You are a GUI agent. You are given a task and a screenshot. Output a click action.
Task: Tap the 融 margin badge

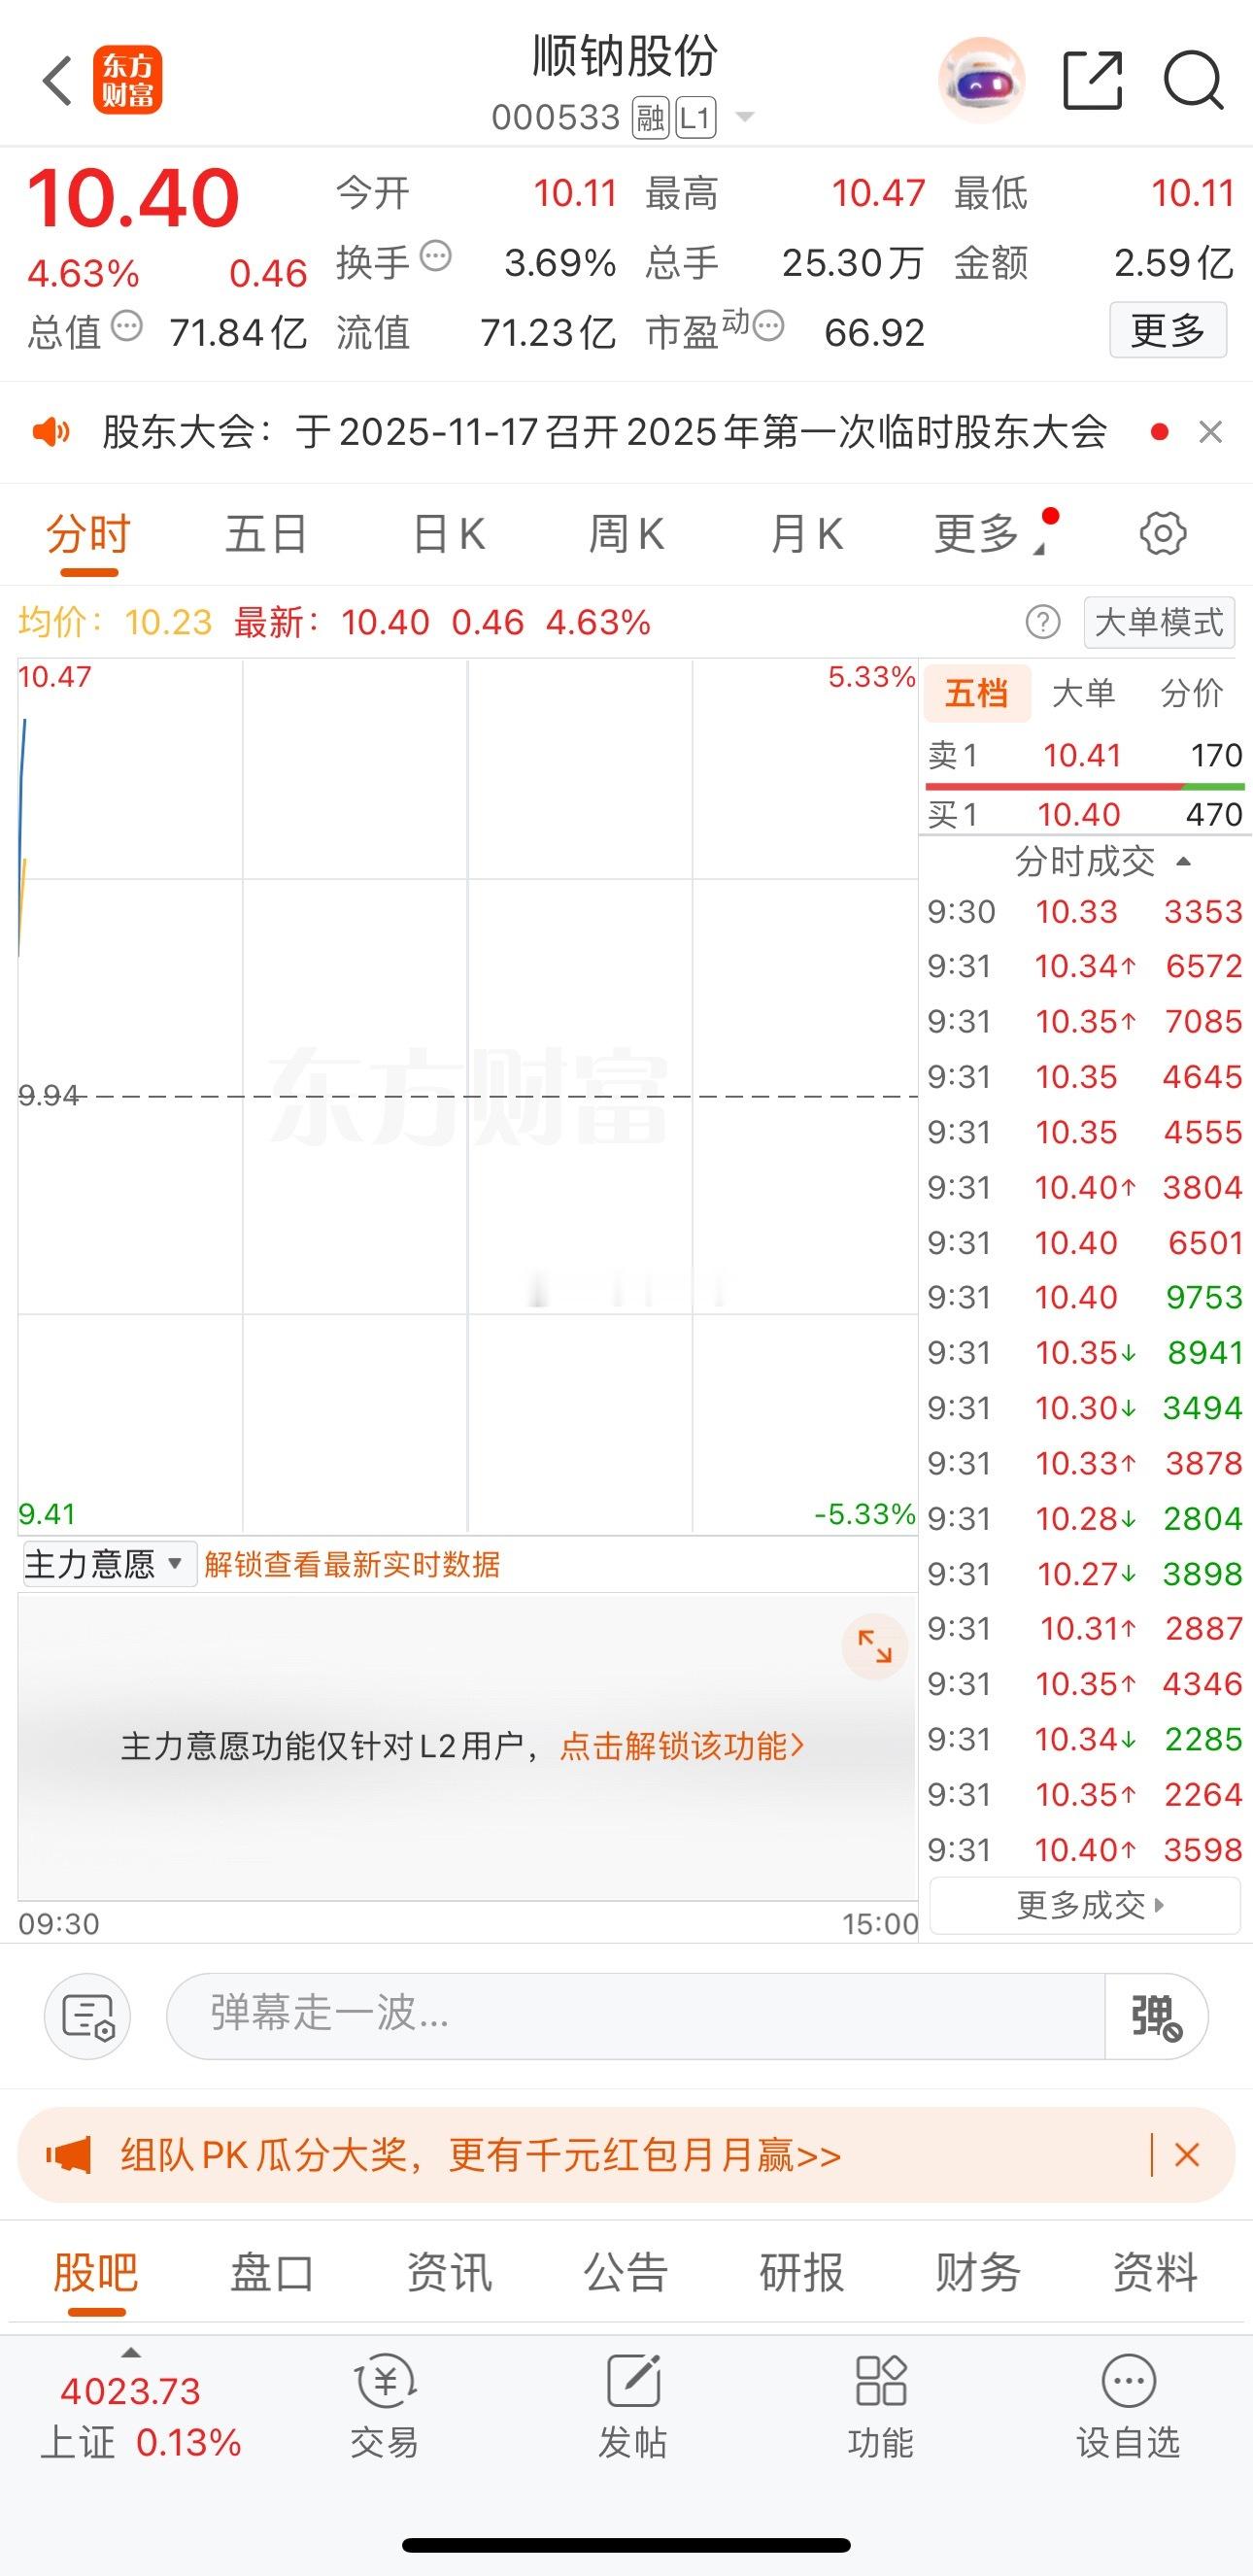coord(650,119)
